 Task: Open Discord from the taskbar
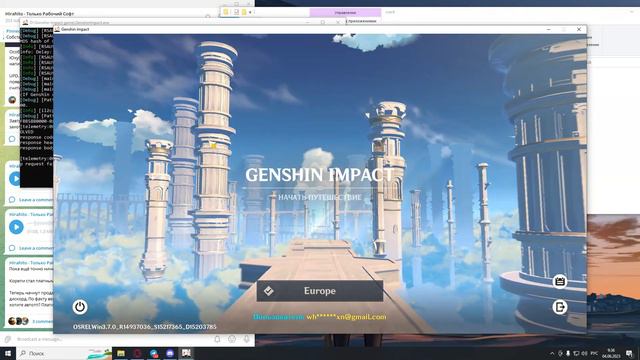coord(170,353)
